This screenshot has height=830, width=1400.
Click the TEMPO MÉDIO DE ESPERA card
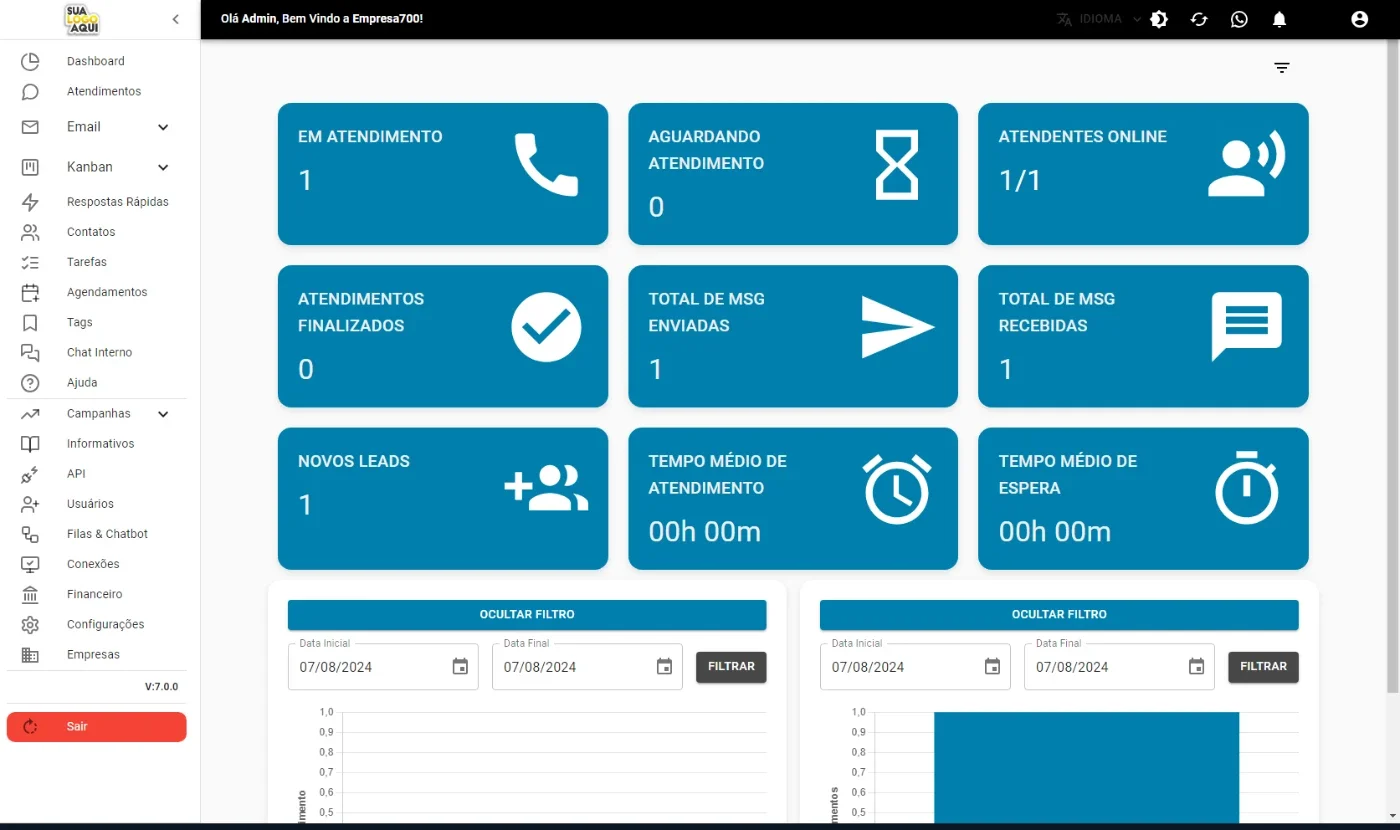(x=1143, y=499)
